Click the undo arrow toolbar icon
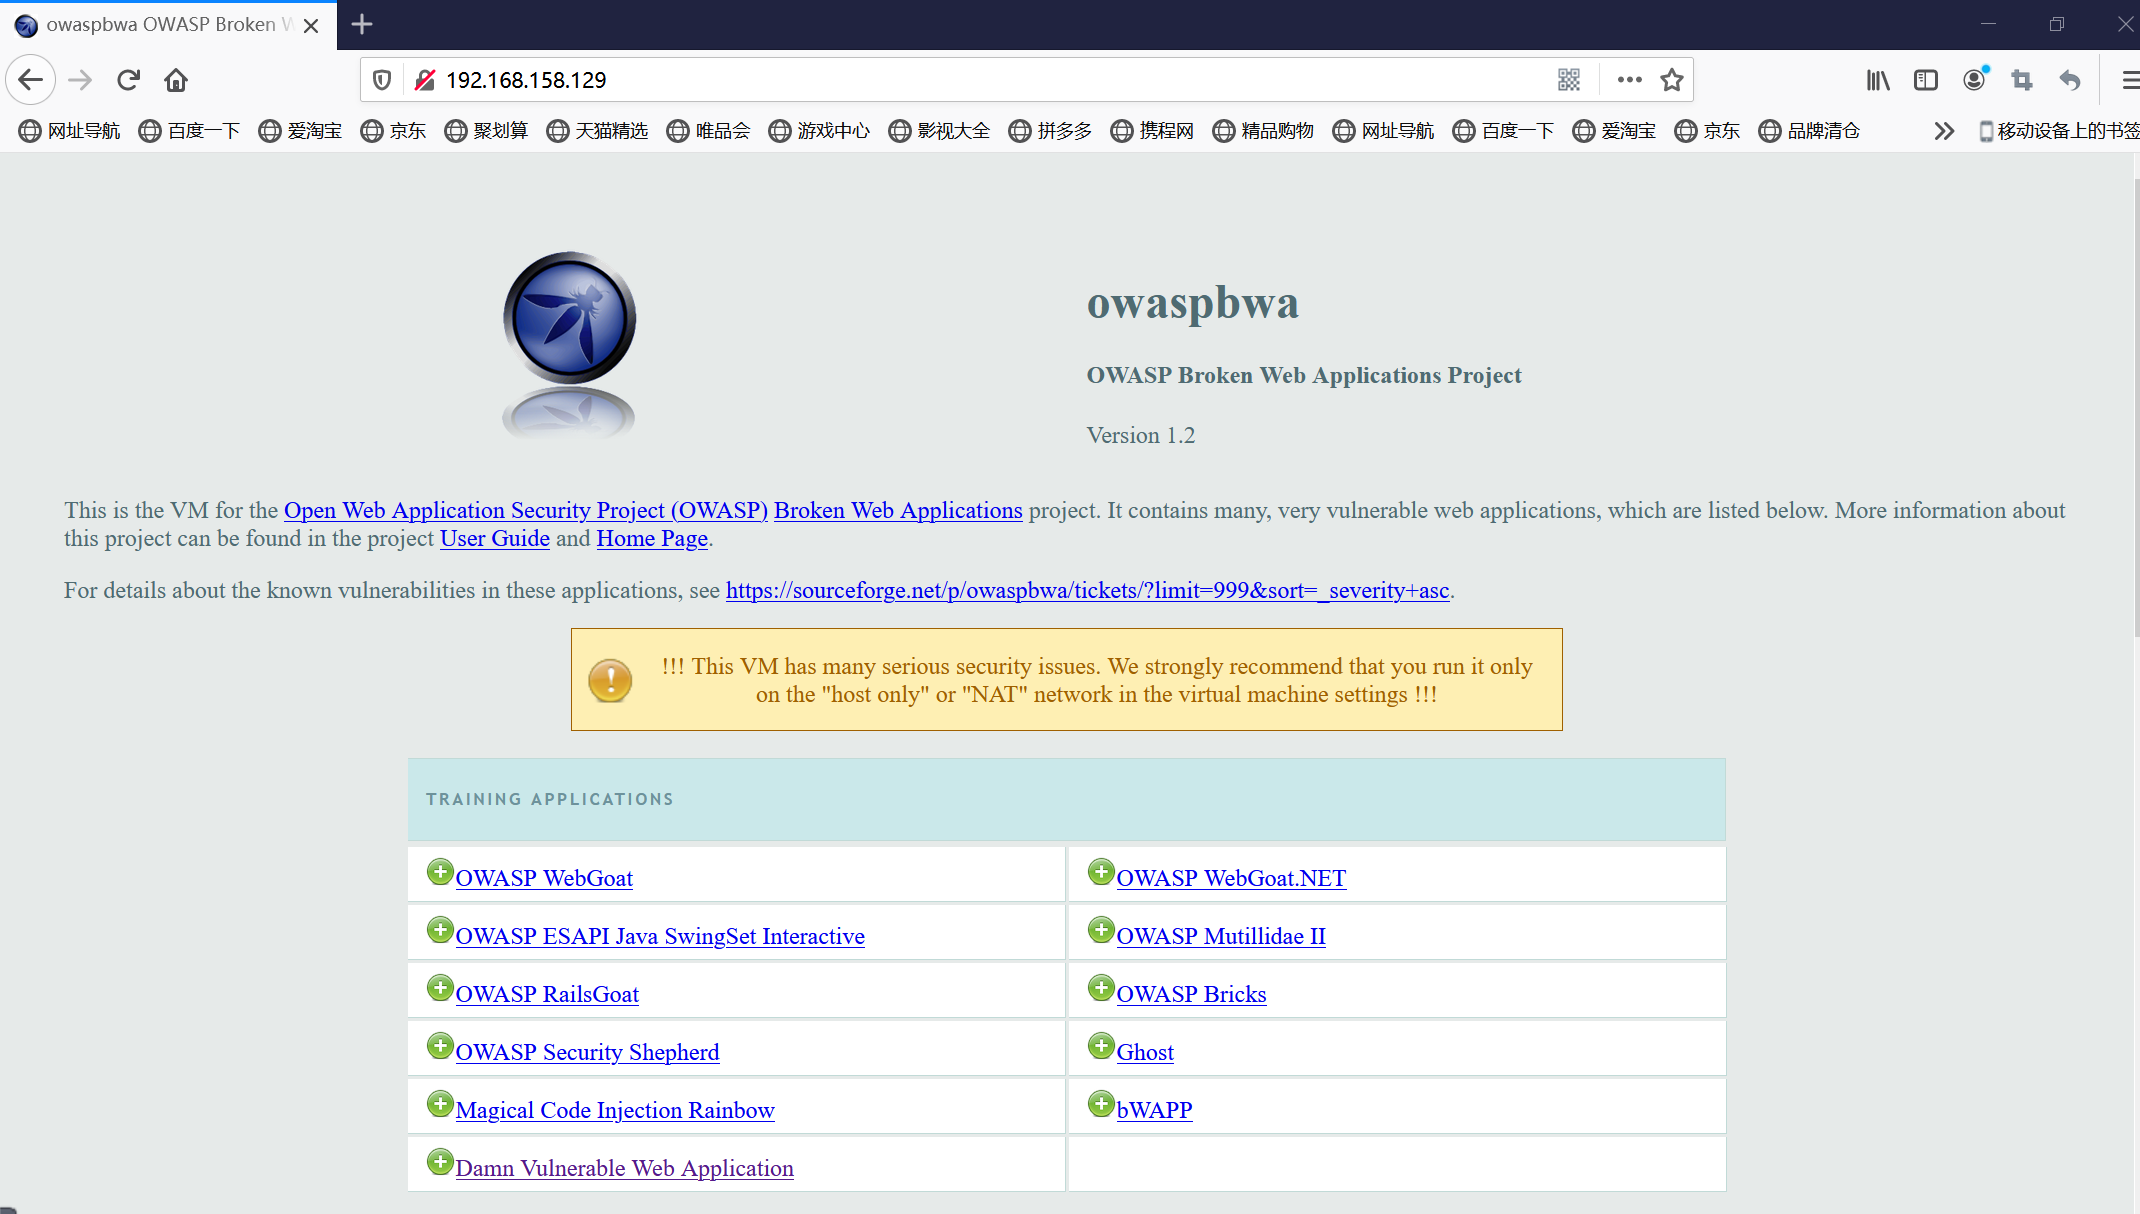The height and width of the screenshot is (1214, 2140). tap(2070, 80)
